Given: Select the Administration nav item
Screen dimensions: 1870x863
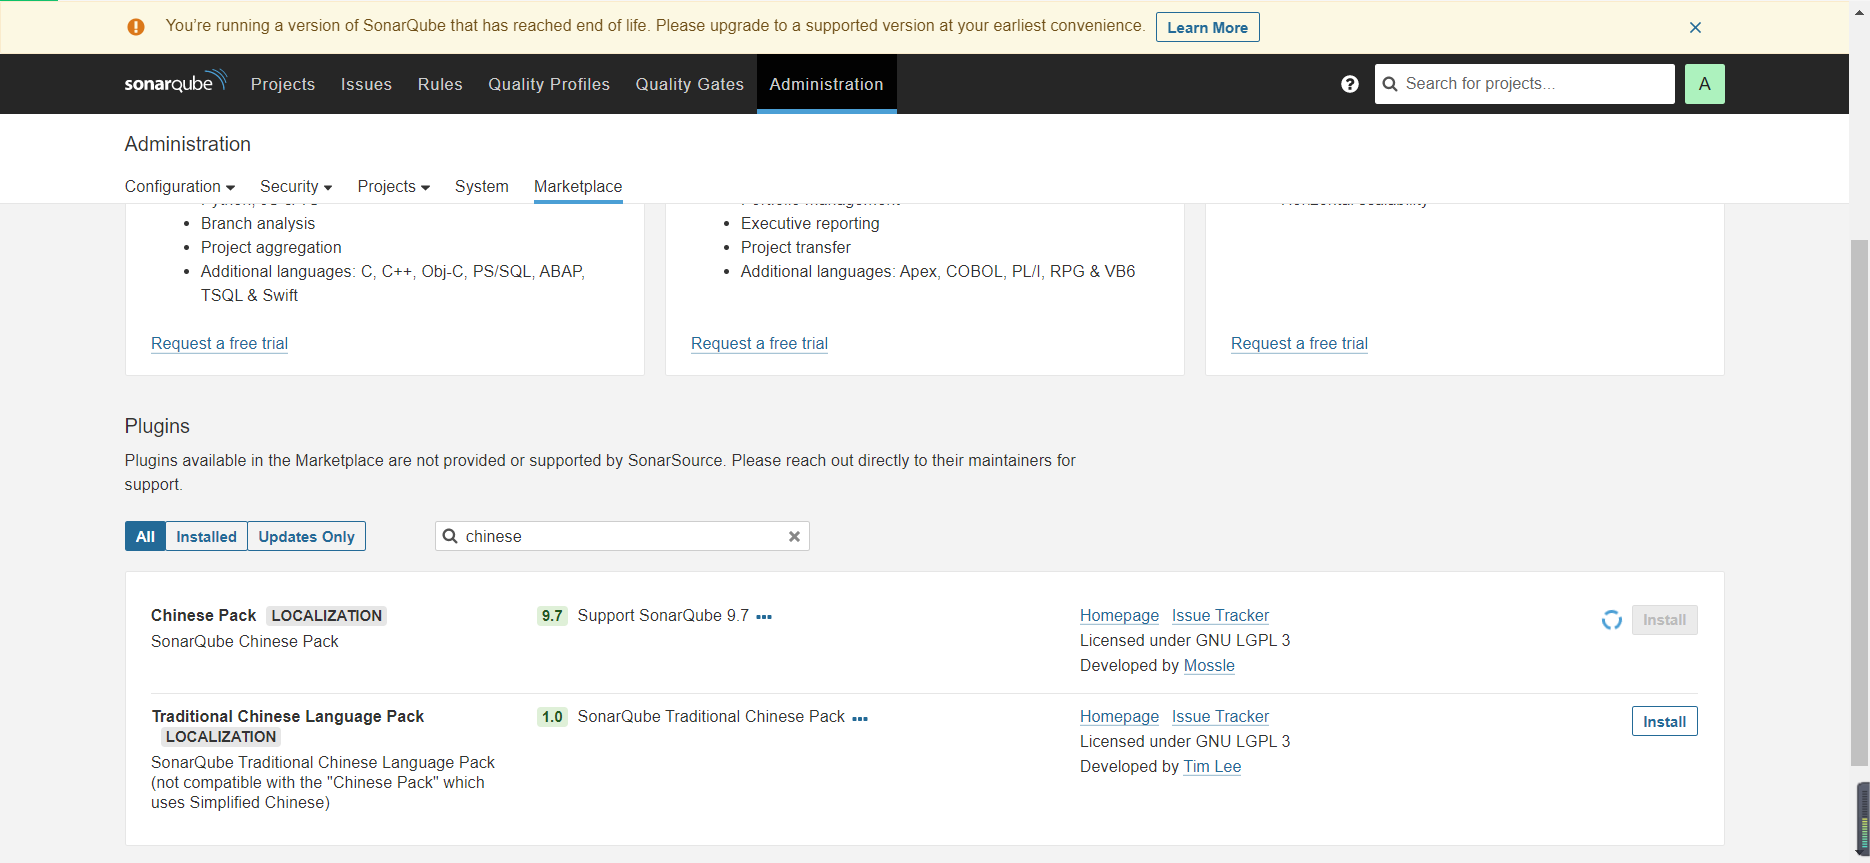Looking at the screenshot, I should point(826,84).
